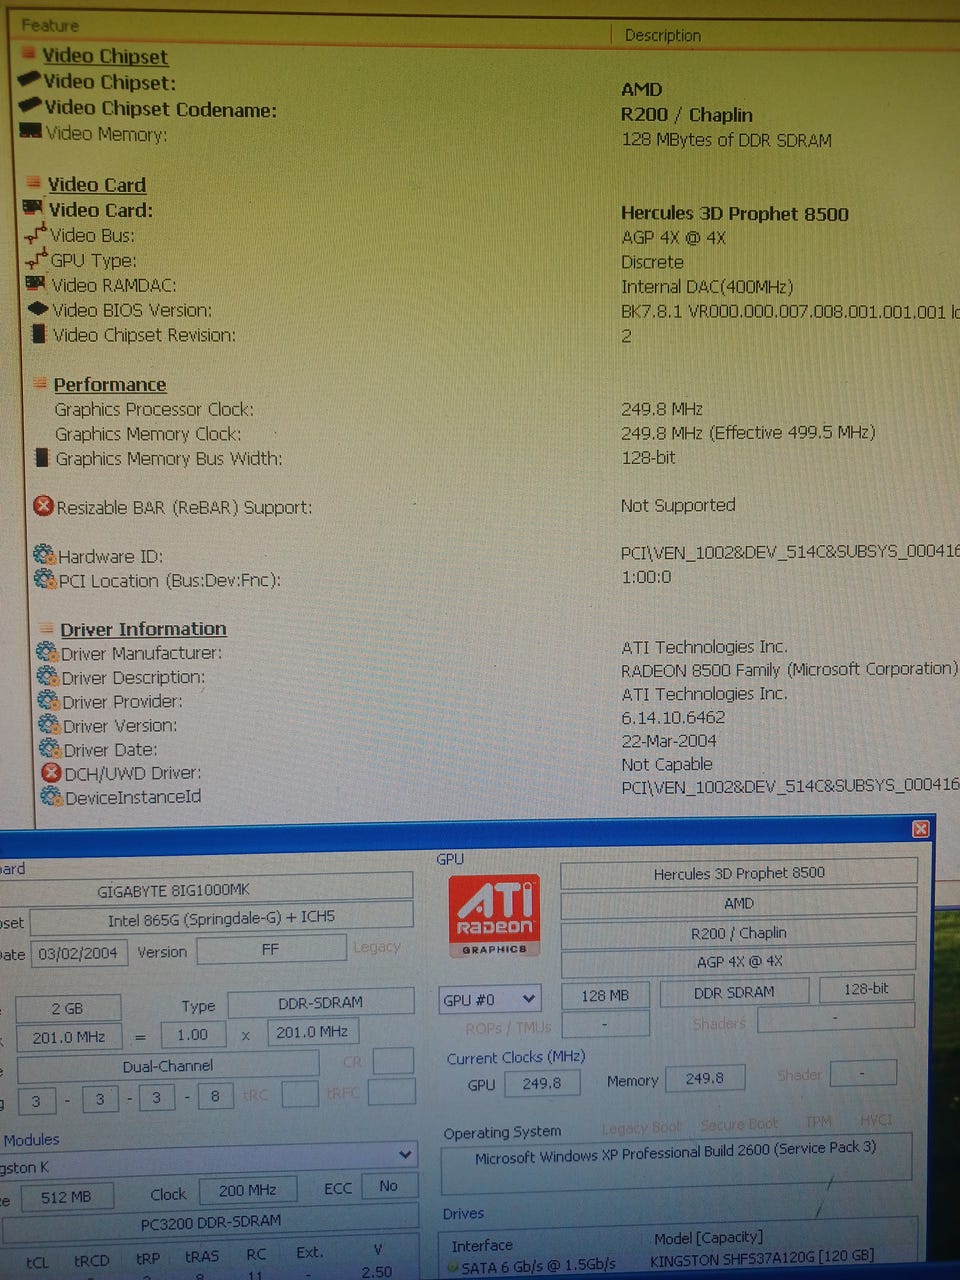Click the Driver Description gear icon
The width and height of the screenshot is (960, 1280).
(x=48, y=676)
